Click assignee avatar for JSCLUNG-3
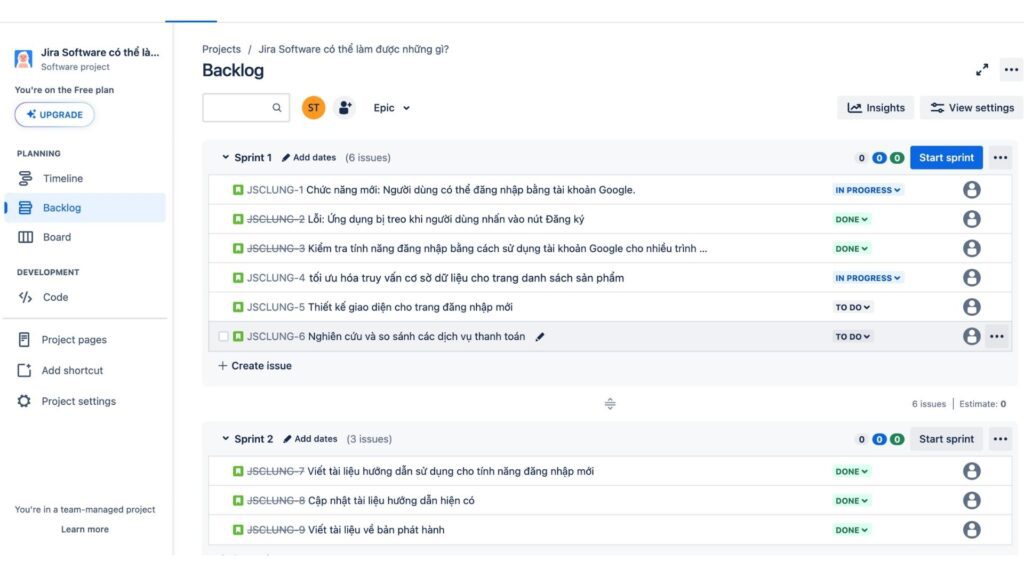1024x576 pixels. tap(972, 249)
